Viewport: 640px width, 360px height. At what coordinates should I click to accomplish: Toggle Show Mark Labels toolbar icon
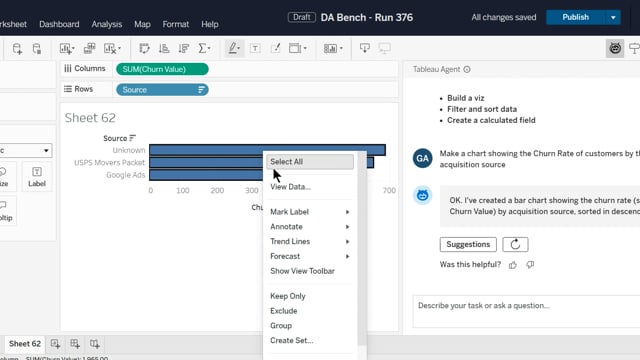click(255, 49)
